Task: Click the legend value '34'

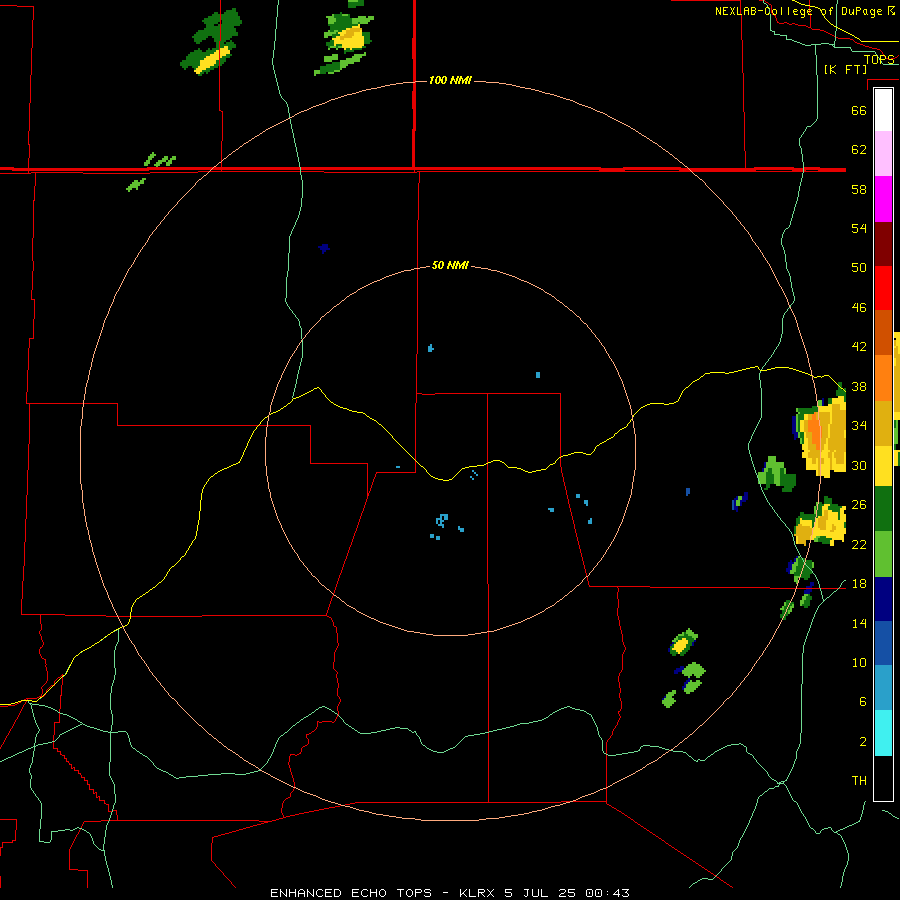Action: point(859,426)
